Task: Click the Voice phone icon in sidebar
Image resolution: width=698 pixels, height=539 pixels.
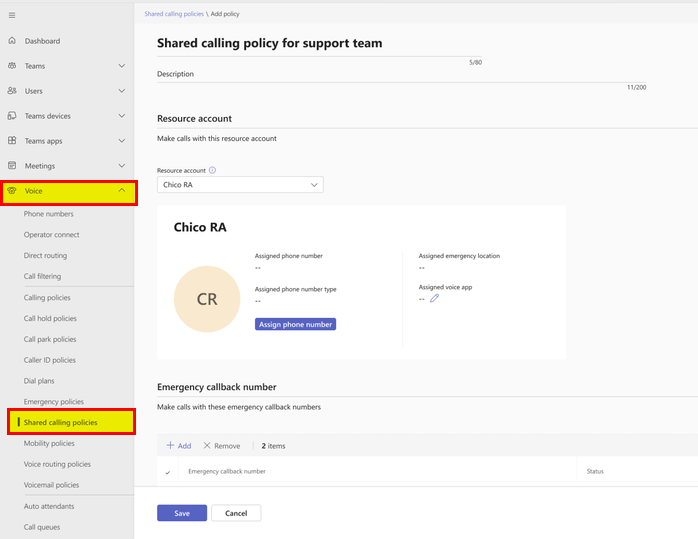Action: 12,190
